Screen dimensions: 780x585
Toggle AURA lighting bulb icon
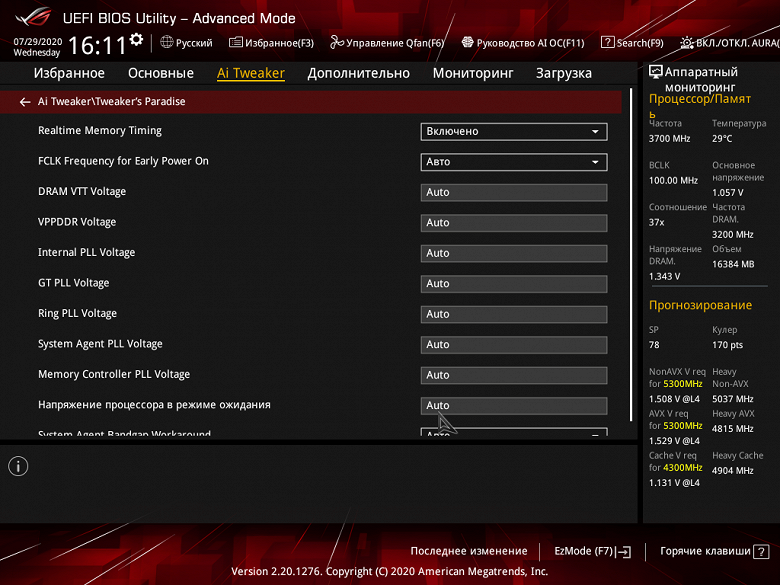tap(687, 43)
